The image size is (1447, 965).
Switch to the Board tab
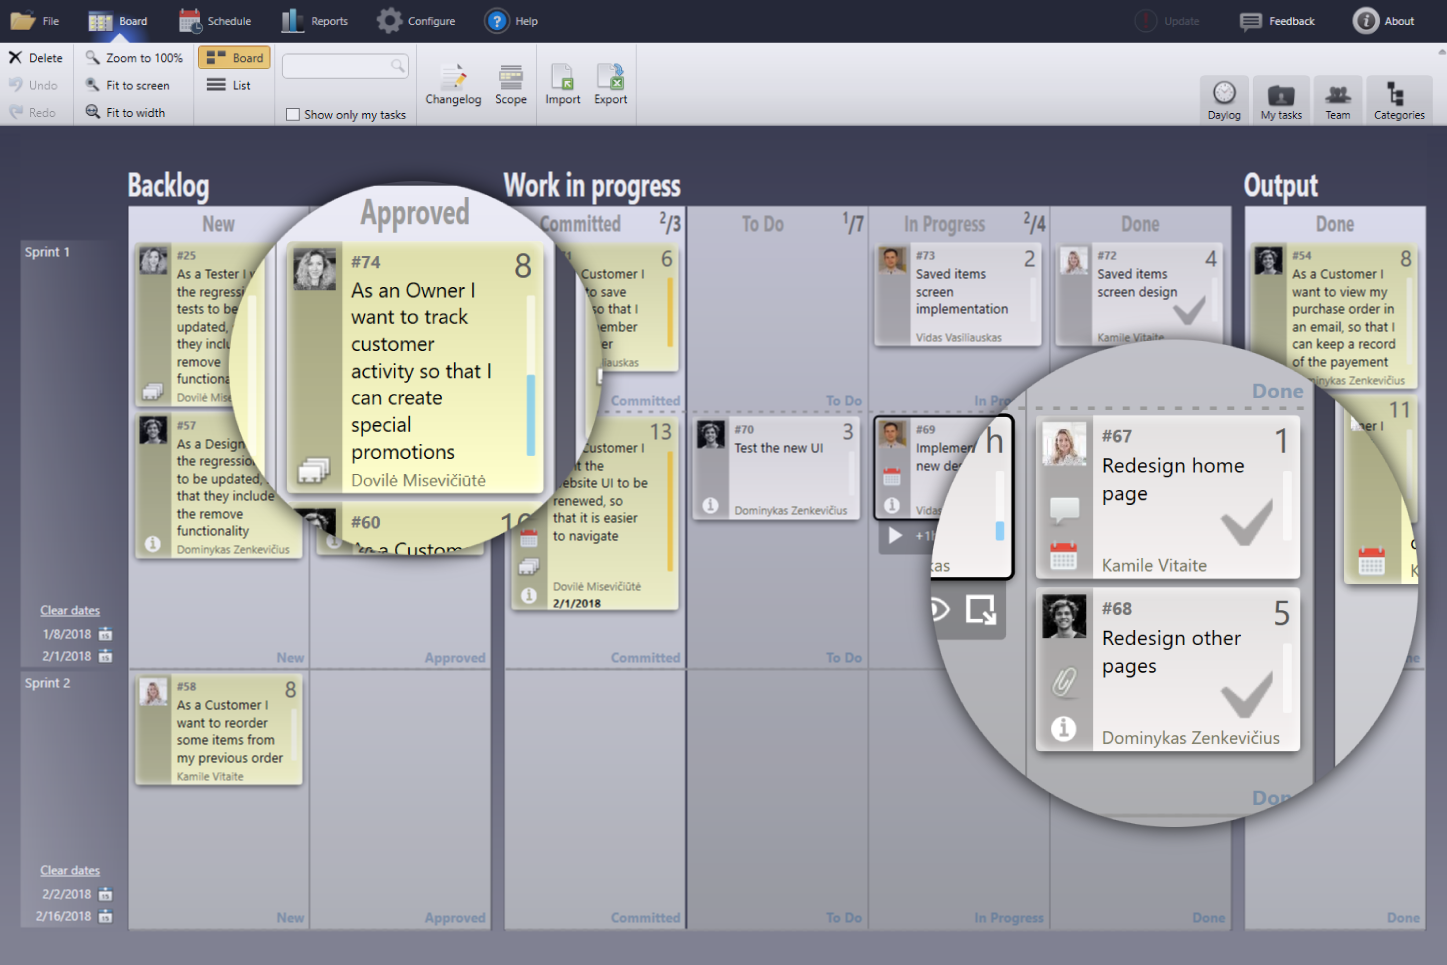click(x=118, y=21)
